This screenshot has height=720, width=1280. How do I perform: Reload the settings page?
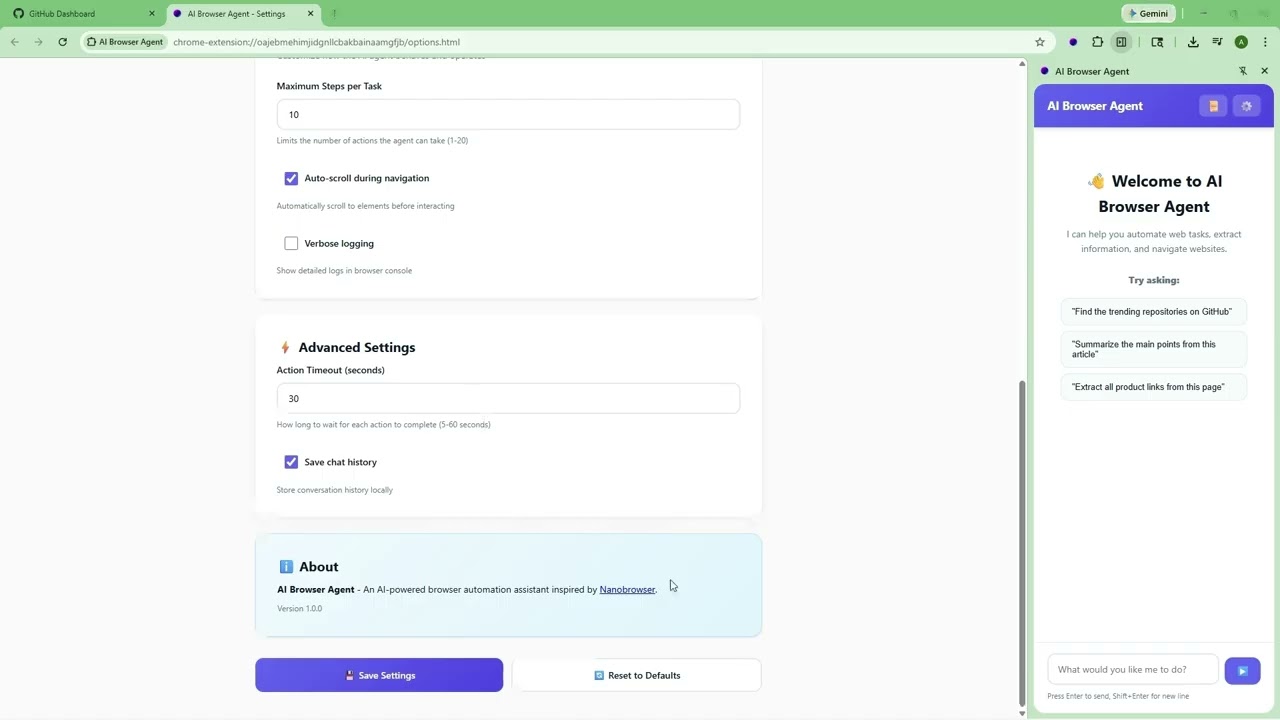click(x=63, y=42)
